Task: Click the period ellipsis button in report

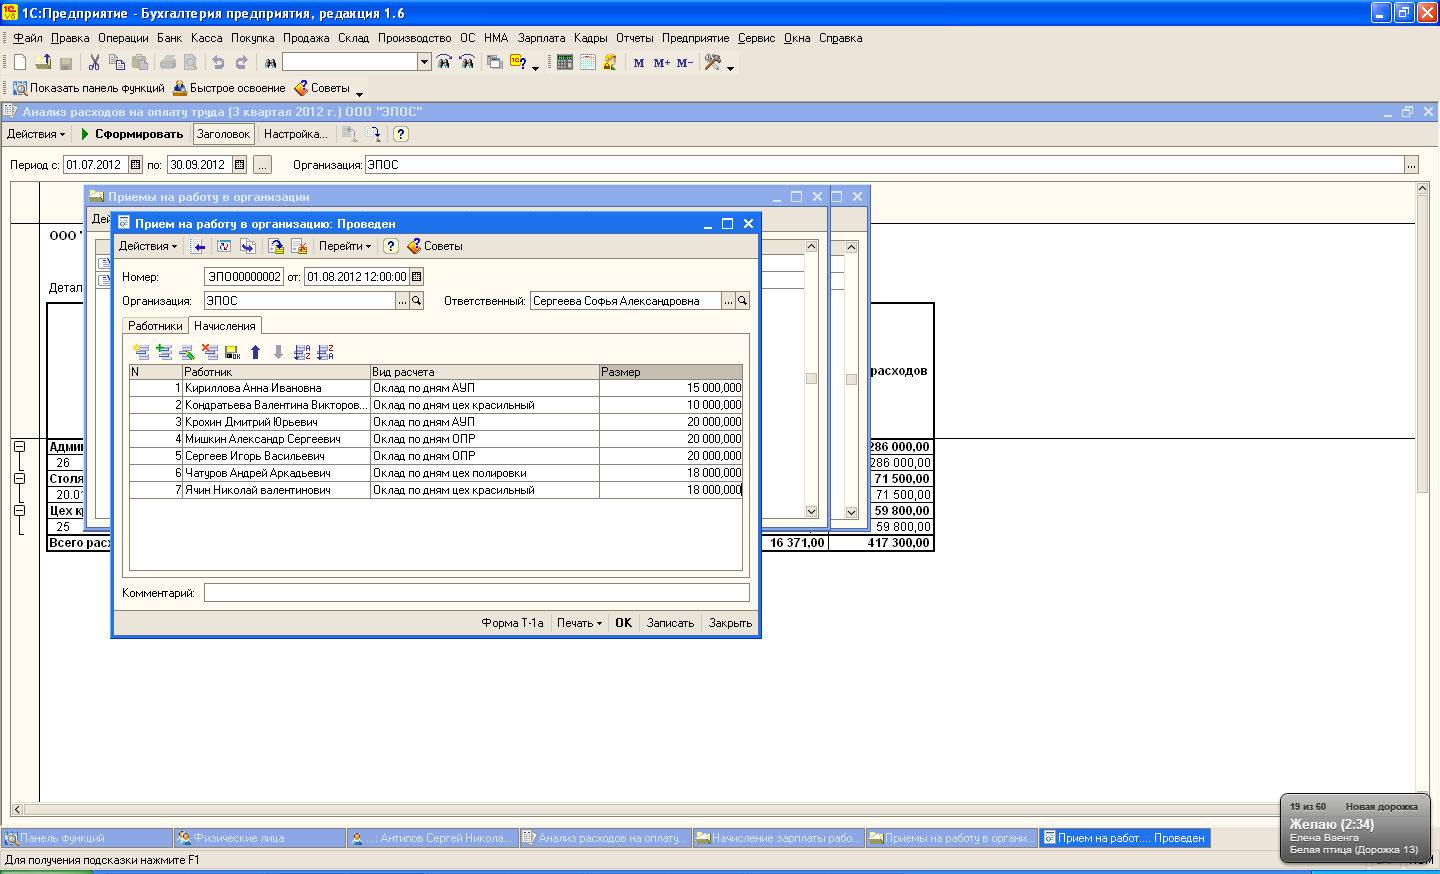Action: [262, 165]
